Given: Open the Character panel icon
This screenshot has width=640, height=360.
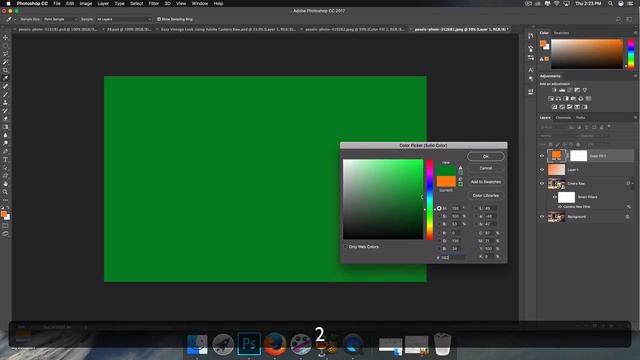Looking at the screenshot, I should click(x=531, y=70).
